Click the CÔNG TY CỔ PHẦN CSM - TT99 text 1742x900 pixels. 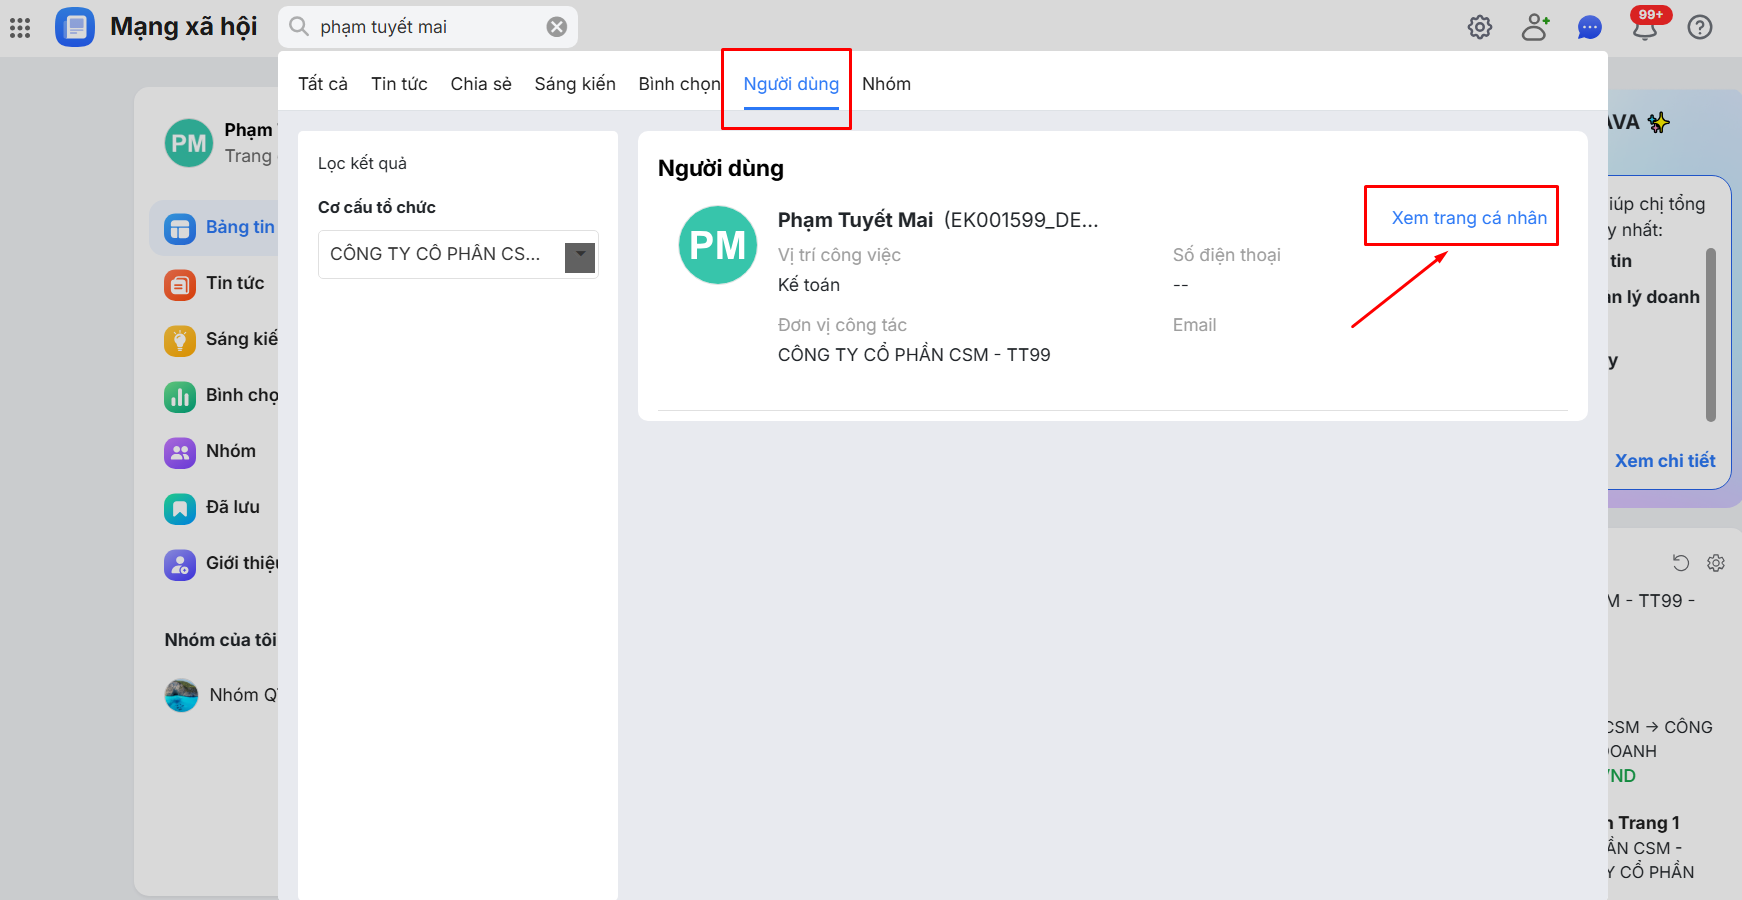tap(914, 355)
